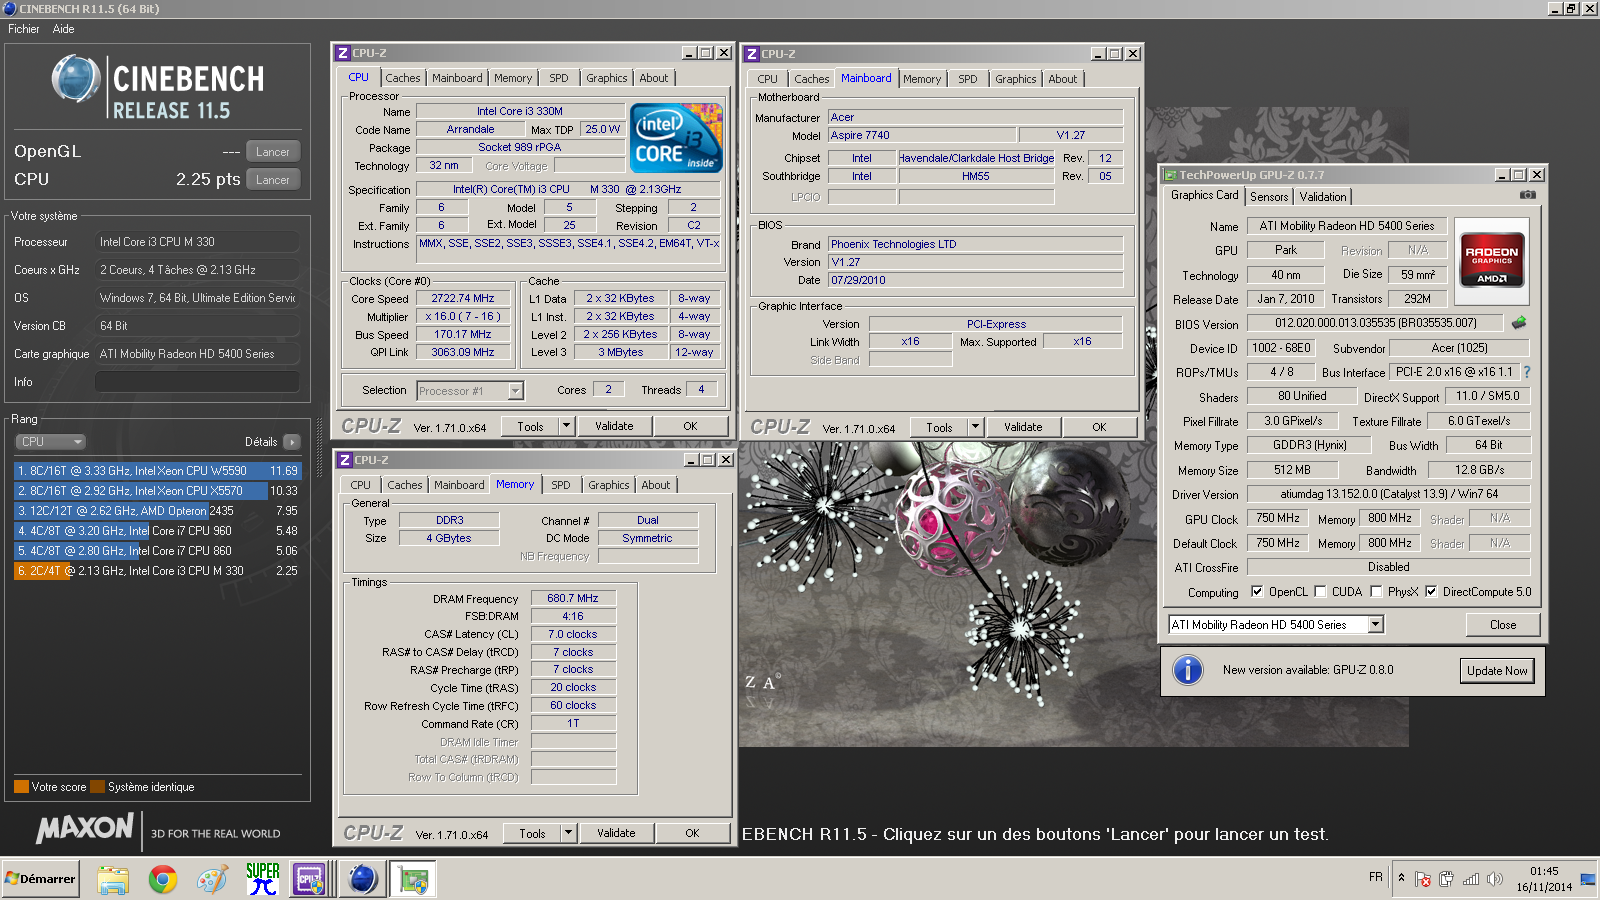This screenshot has width=1600, height=900.
Task: Open the CPU dropdown in Rang panel
Action: [51, 442]
